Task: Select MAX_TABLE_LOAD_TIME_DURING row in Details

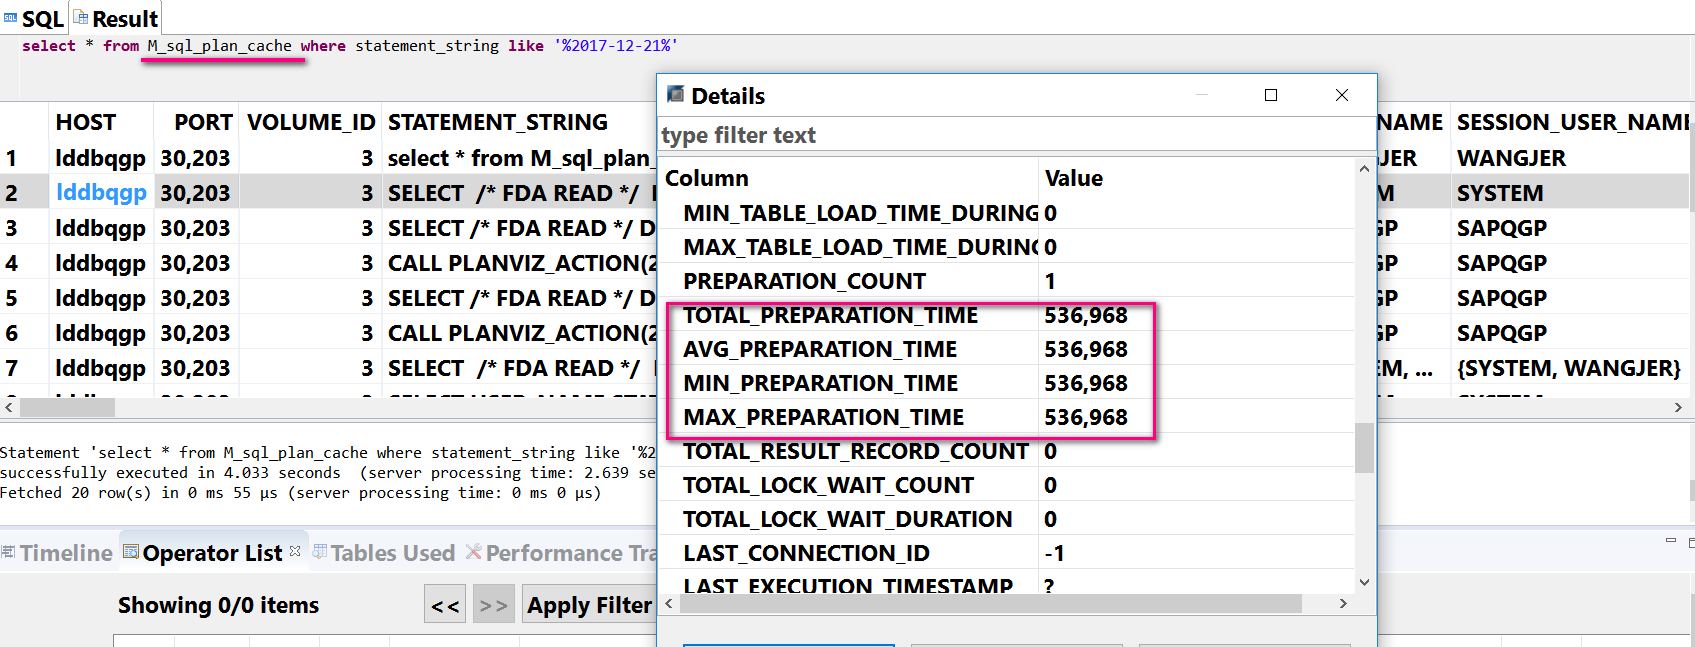Action: click(x=1007, y=247)
